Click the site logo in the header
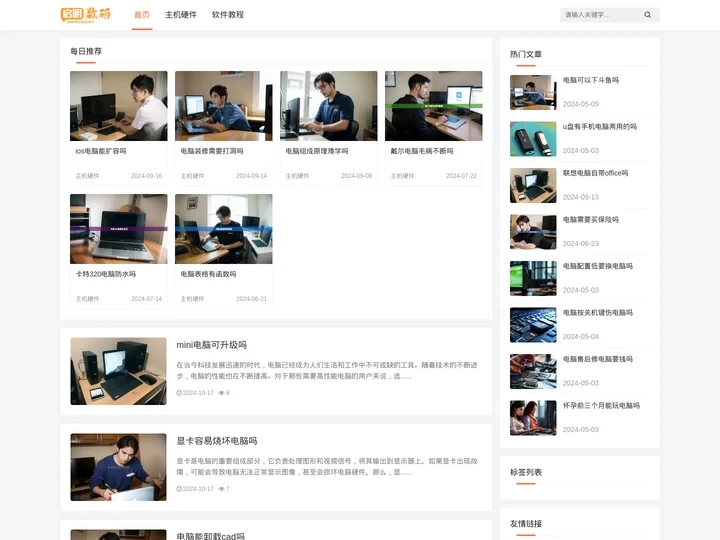 pyautogui.click(x=86, y=15)
